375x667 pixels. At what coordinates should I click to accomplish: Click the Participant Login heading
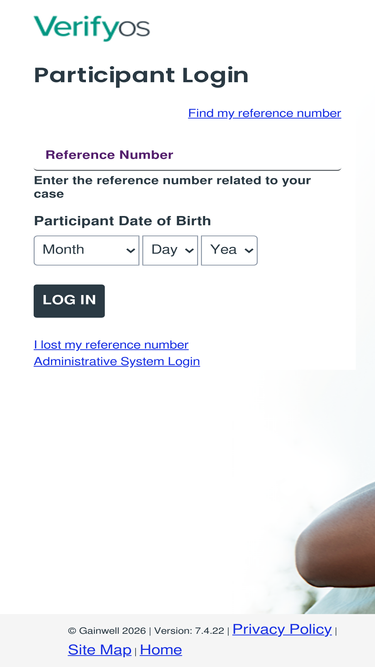(141, 76)
